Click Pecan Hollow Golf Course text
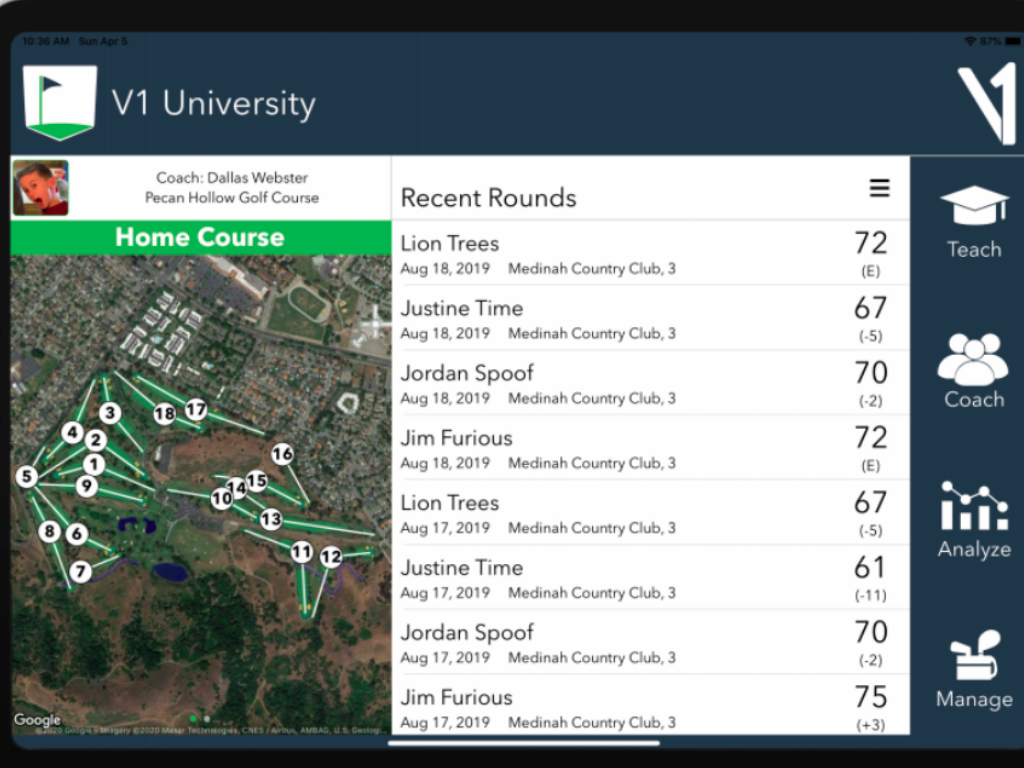This screenshot has width=1024, height=768. (x=232, y=197)
